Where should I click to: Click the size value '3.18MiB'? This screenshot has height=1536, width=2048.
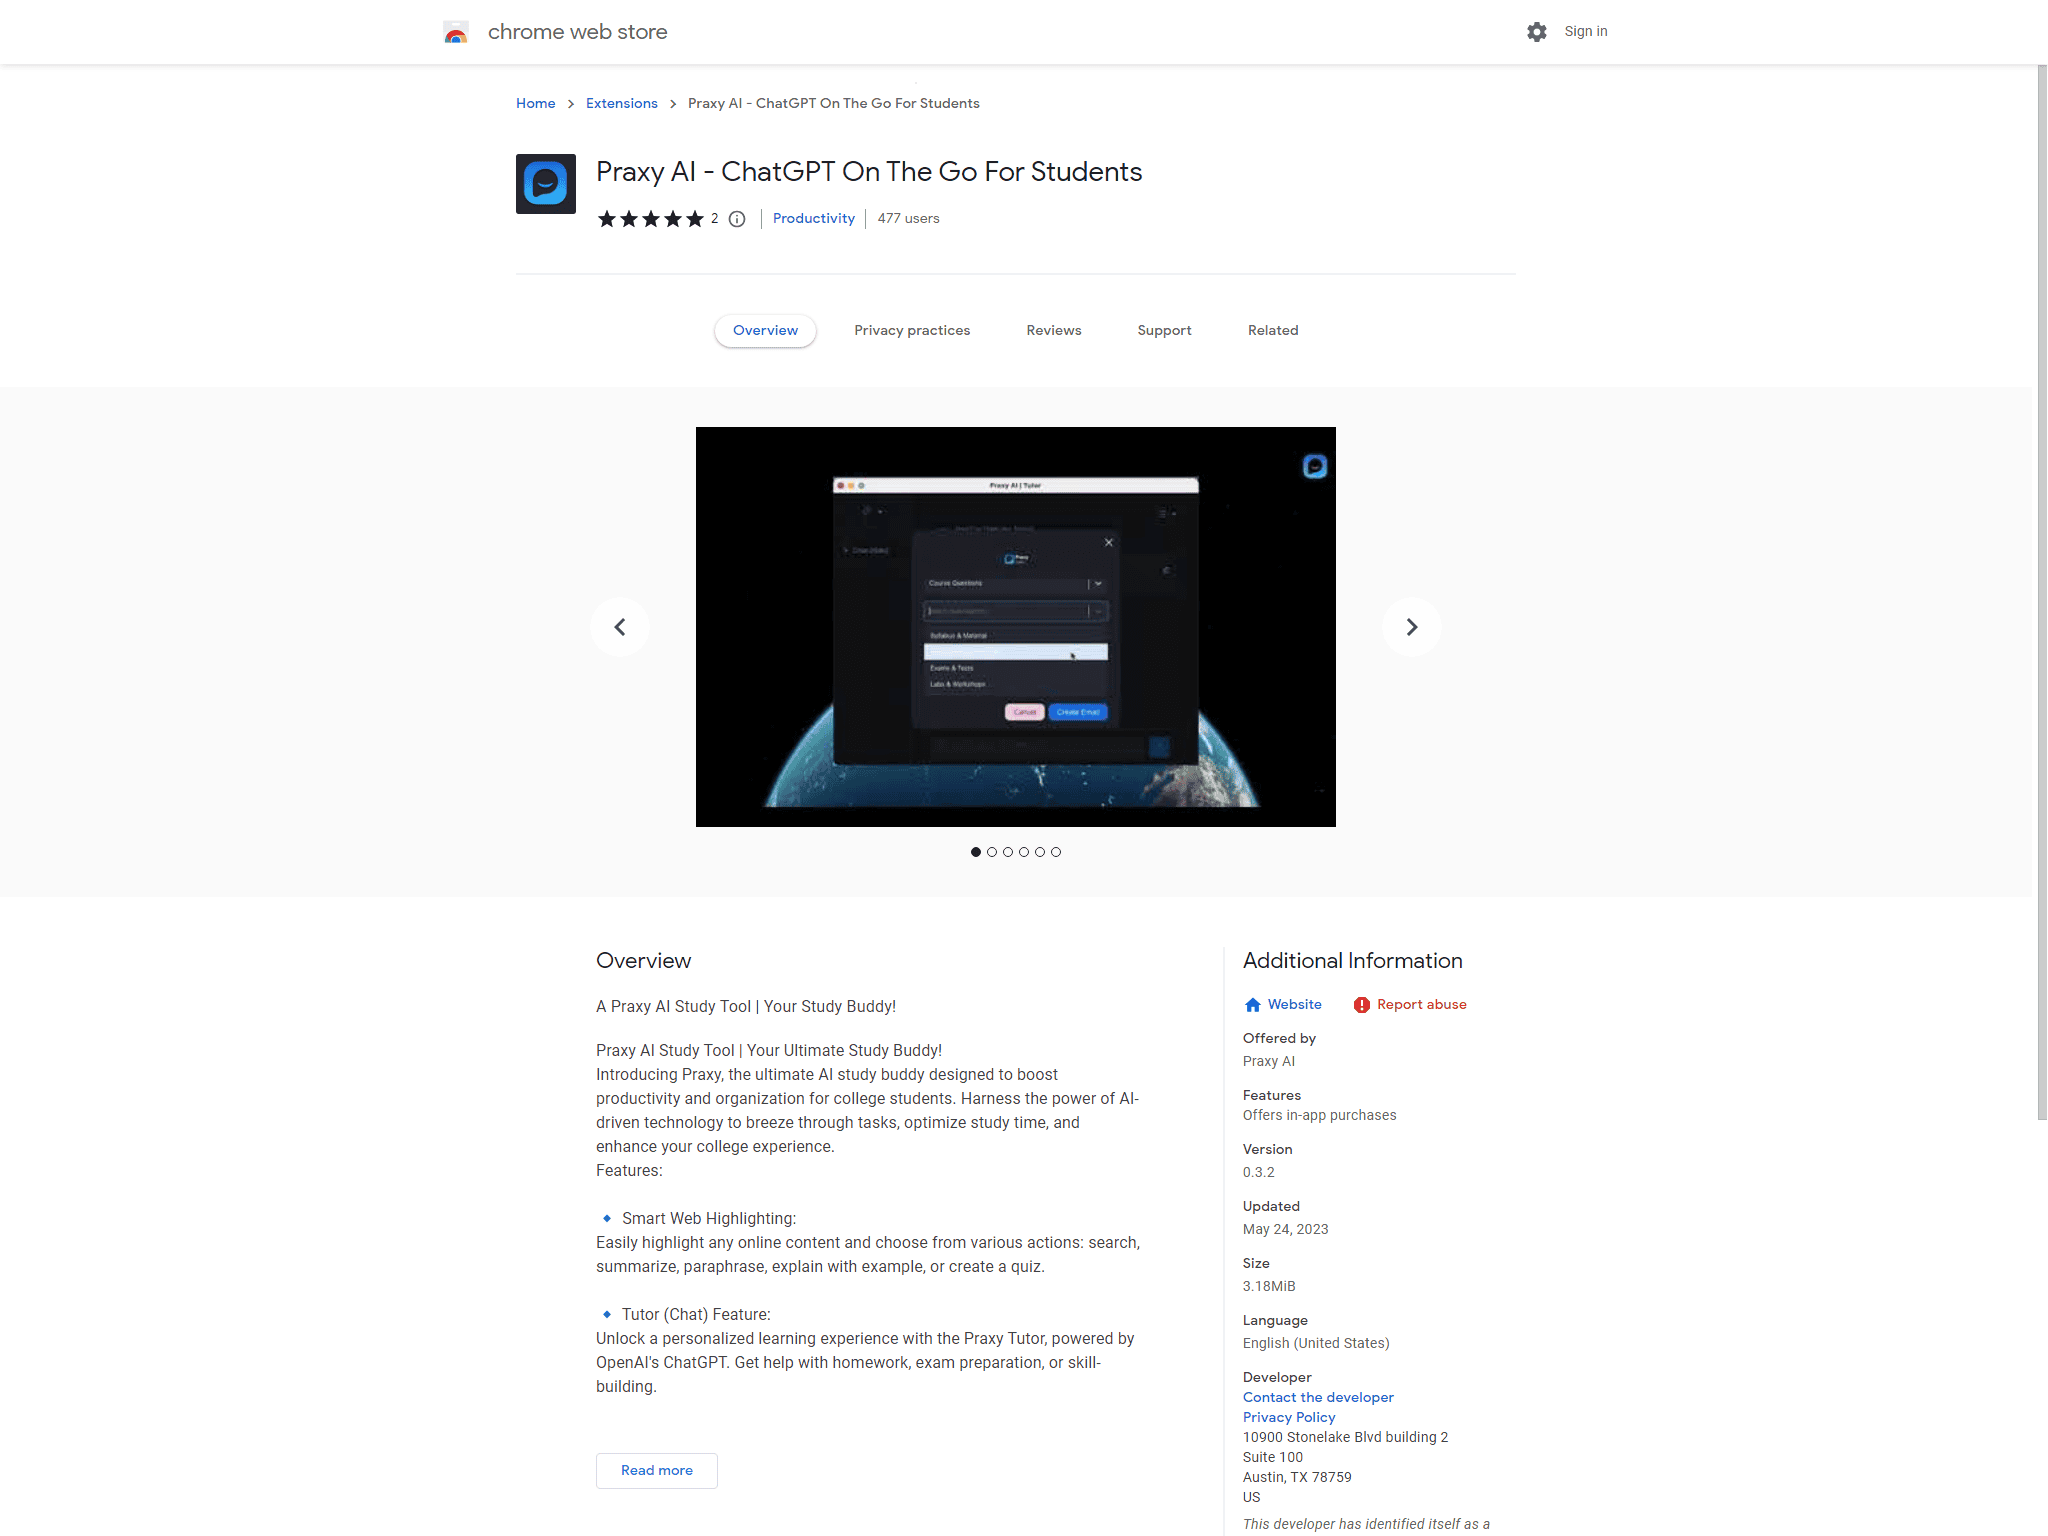click(x=1269, y=1287)
